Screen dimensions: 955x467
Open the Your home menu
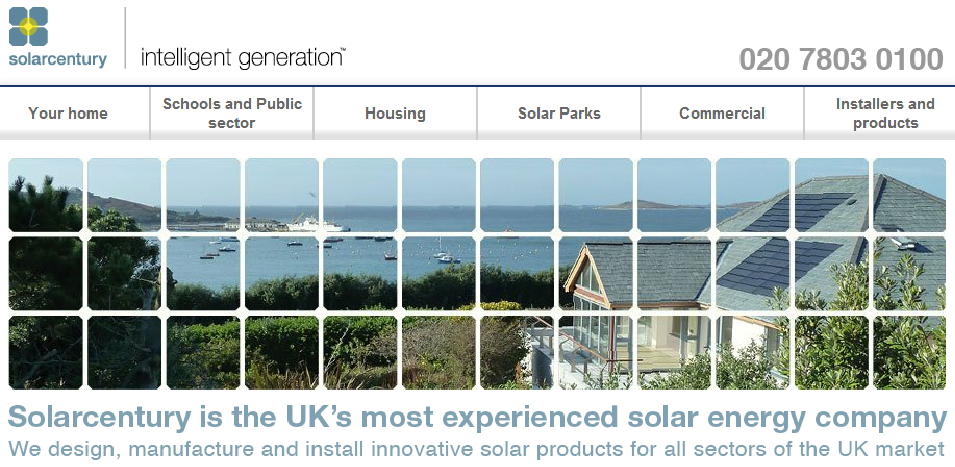click(x=68, y=113)
